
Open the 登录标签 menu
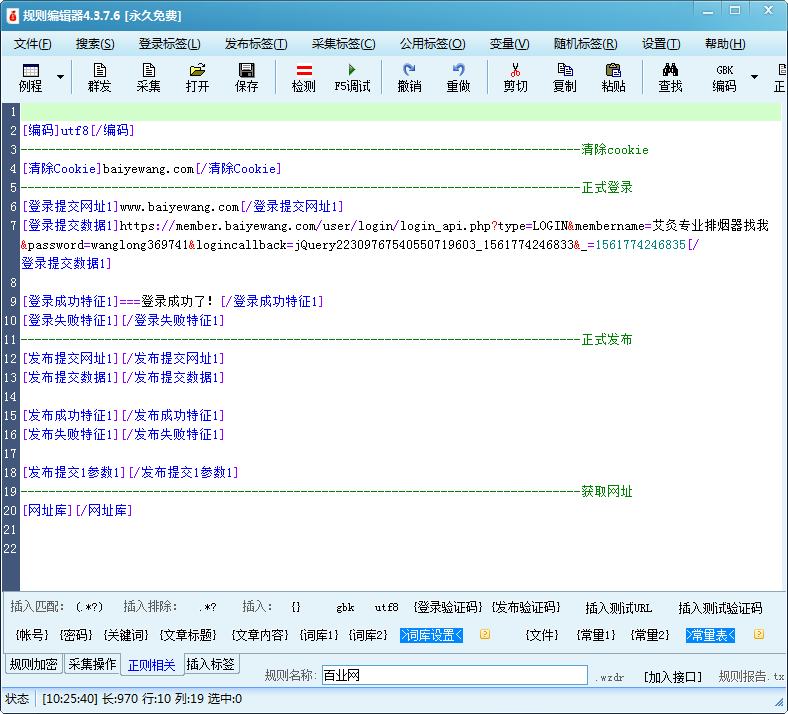(x=169, y=44)
